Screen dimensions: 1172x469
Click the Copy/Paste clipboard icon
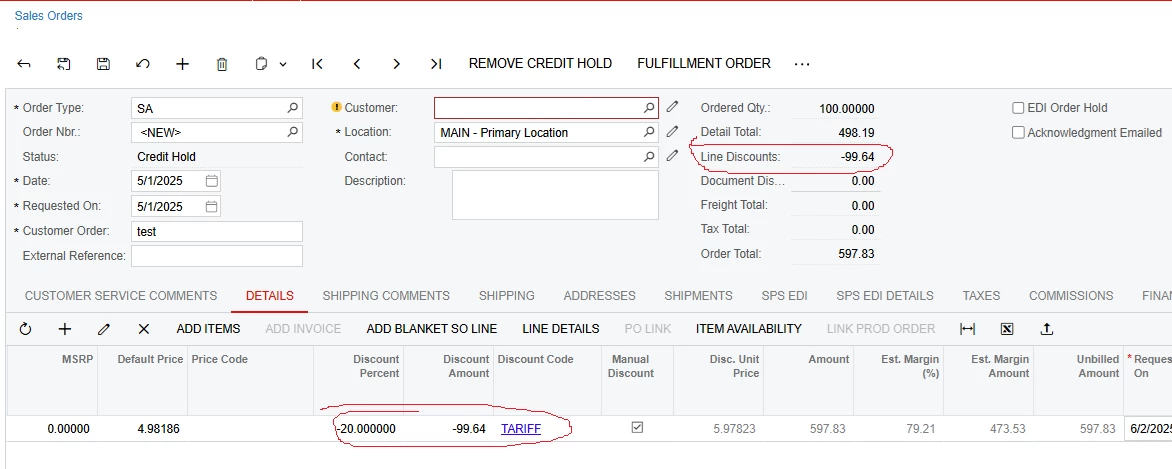[x=261, y=64]
